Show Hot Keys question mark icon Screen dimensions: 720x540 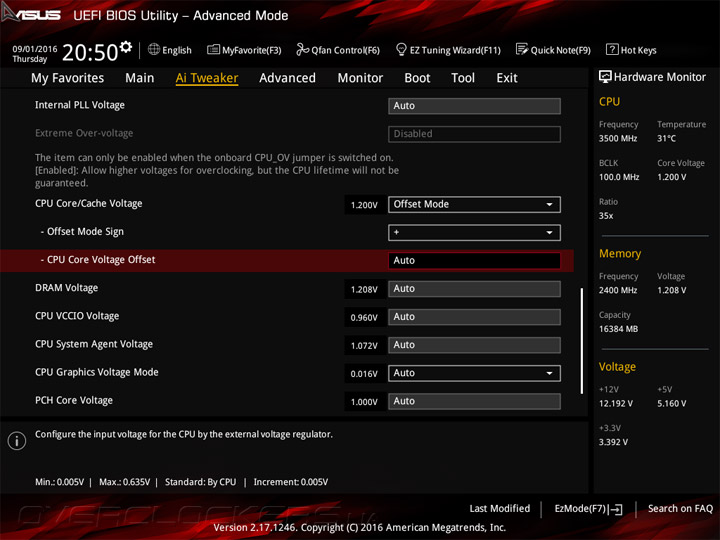click(x=612, y=49)
